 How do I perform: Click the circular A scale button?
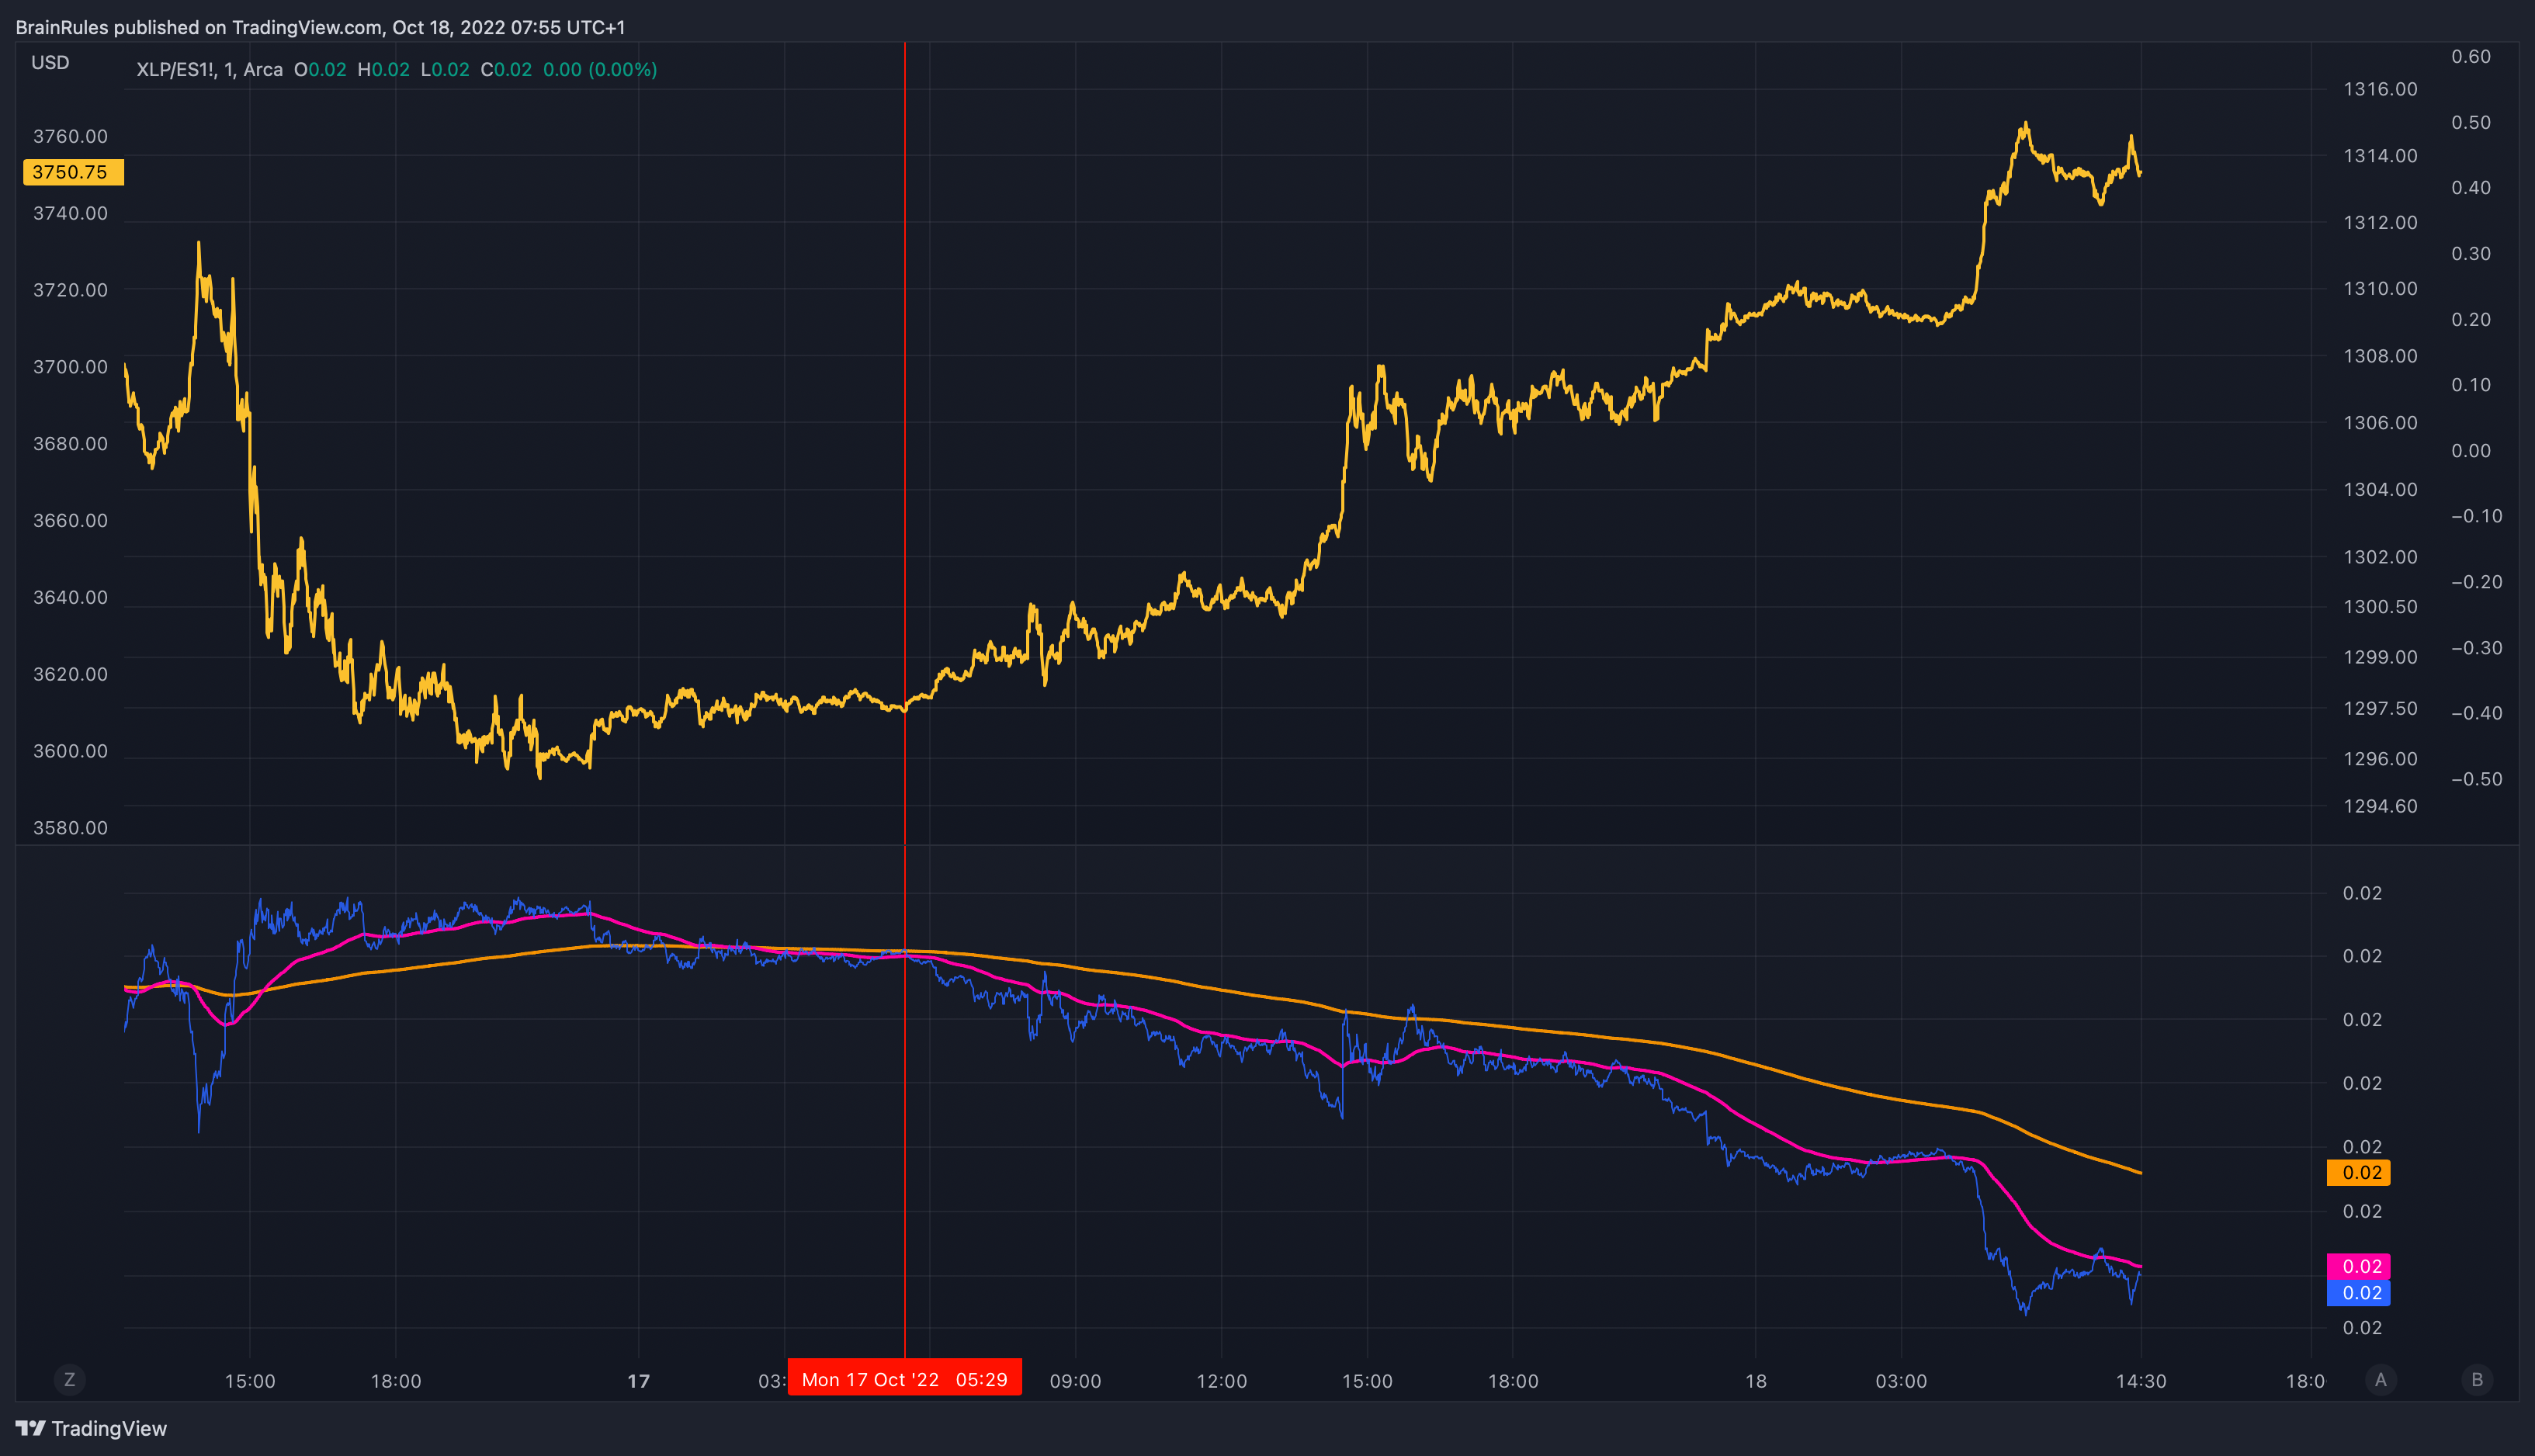(x=2381, y=1380)
